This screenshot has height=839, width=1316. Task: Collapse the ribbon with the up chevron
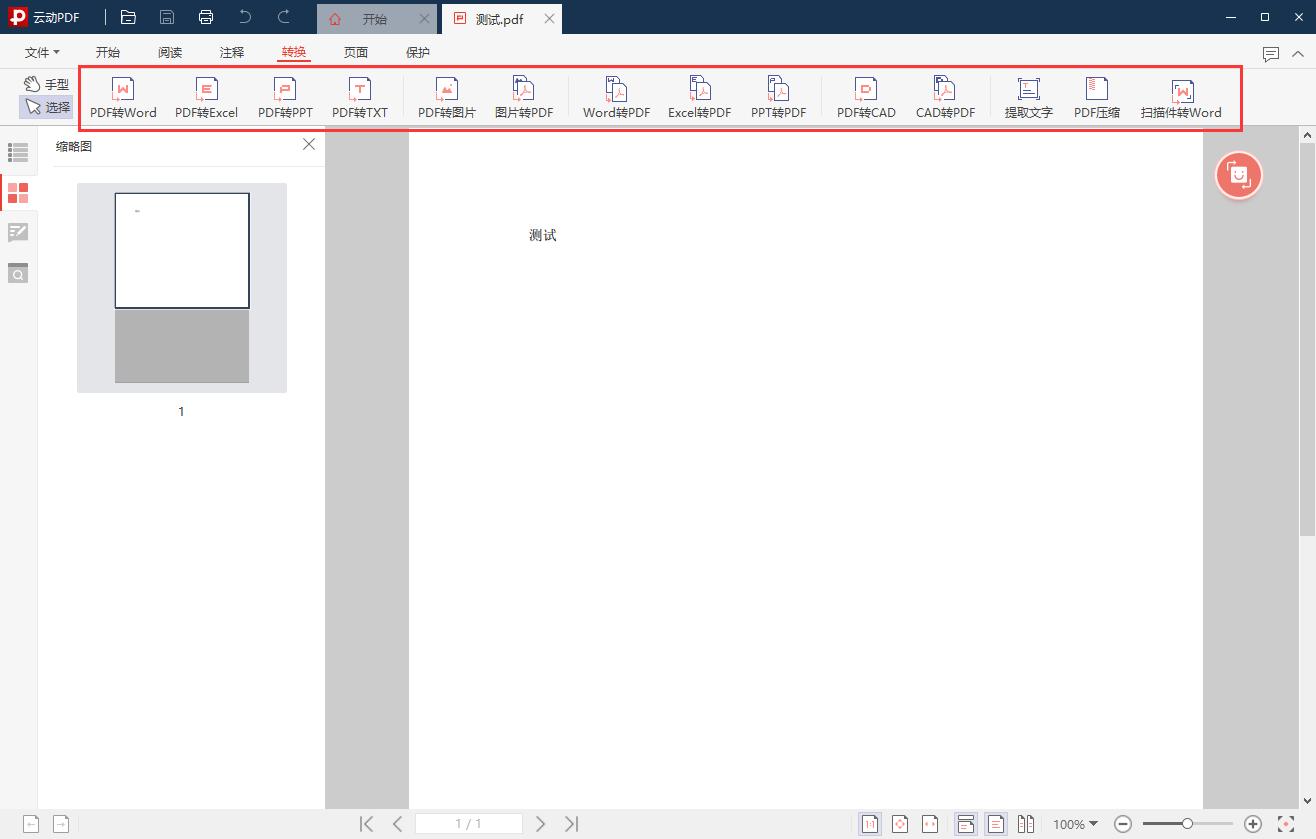coord(1299,54)
